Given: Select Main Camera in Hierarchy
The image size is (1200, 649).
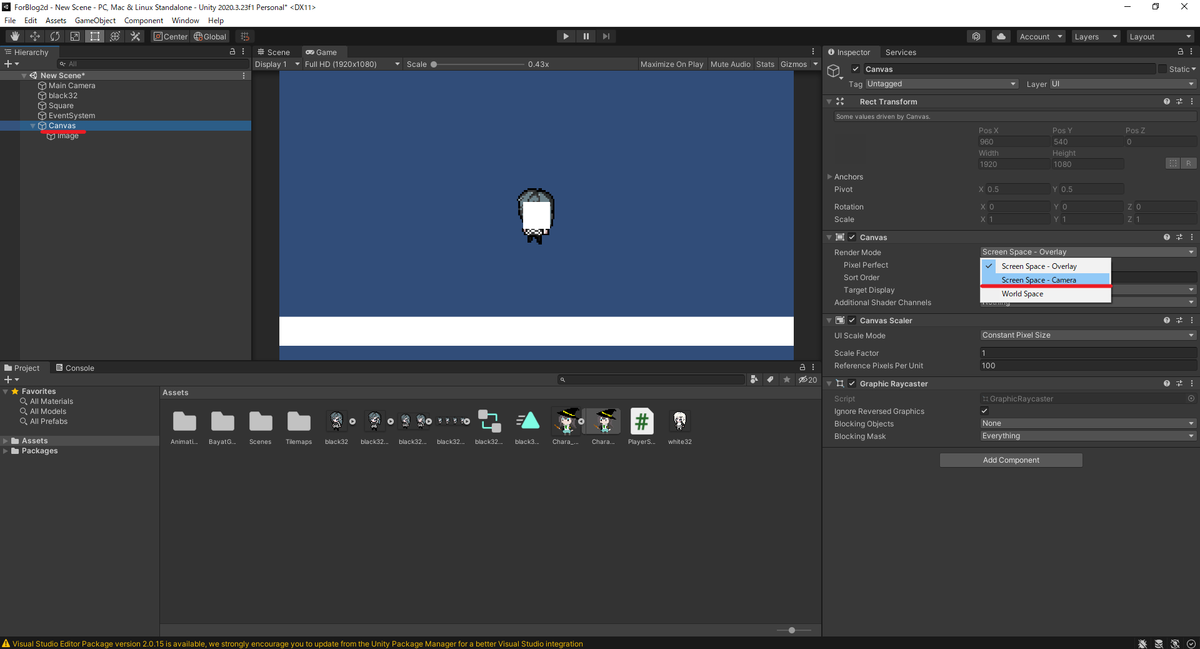Looking at the screenshot, I should point(72,85).
